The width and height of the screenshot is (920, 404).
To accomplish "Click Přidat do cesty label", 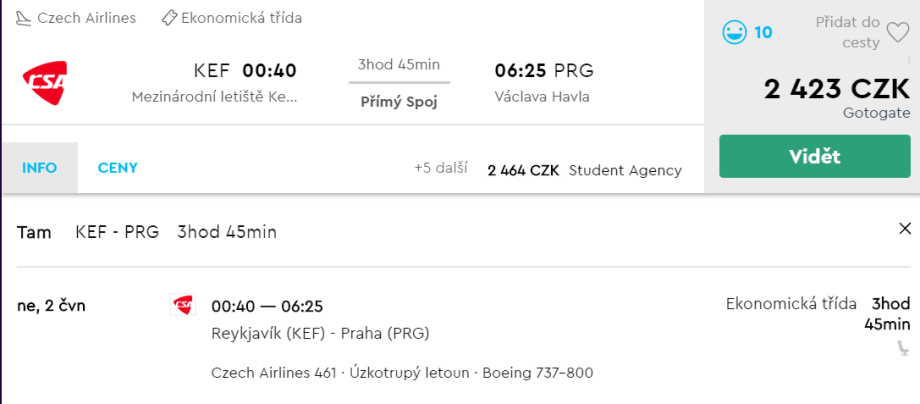I will tap(847, 32).
